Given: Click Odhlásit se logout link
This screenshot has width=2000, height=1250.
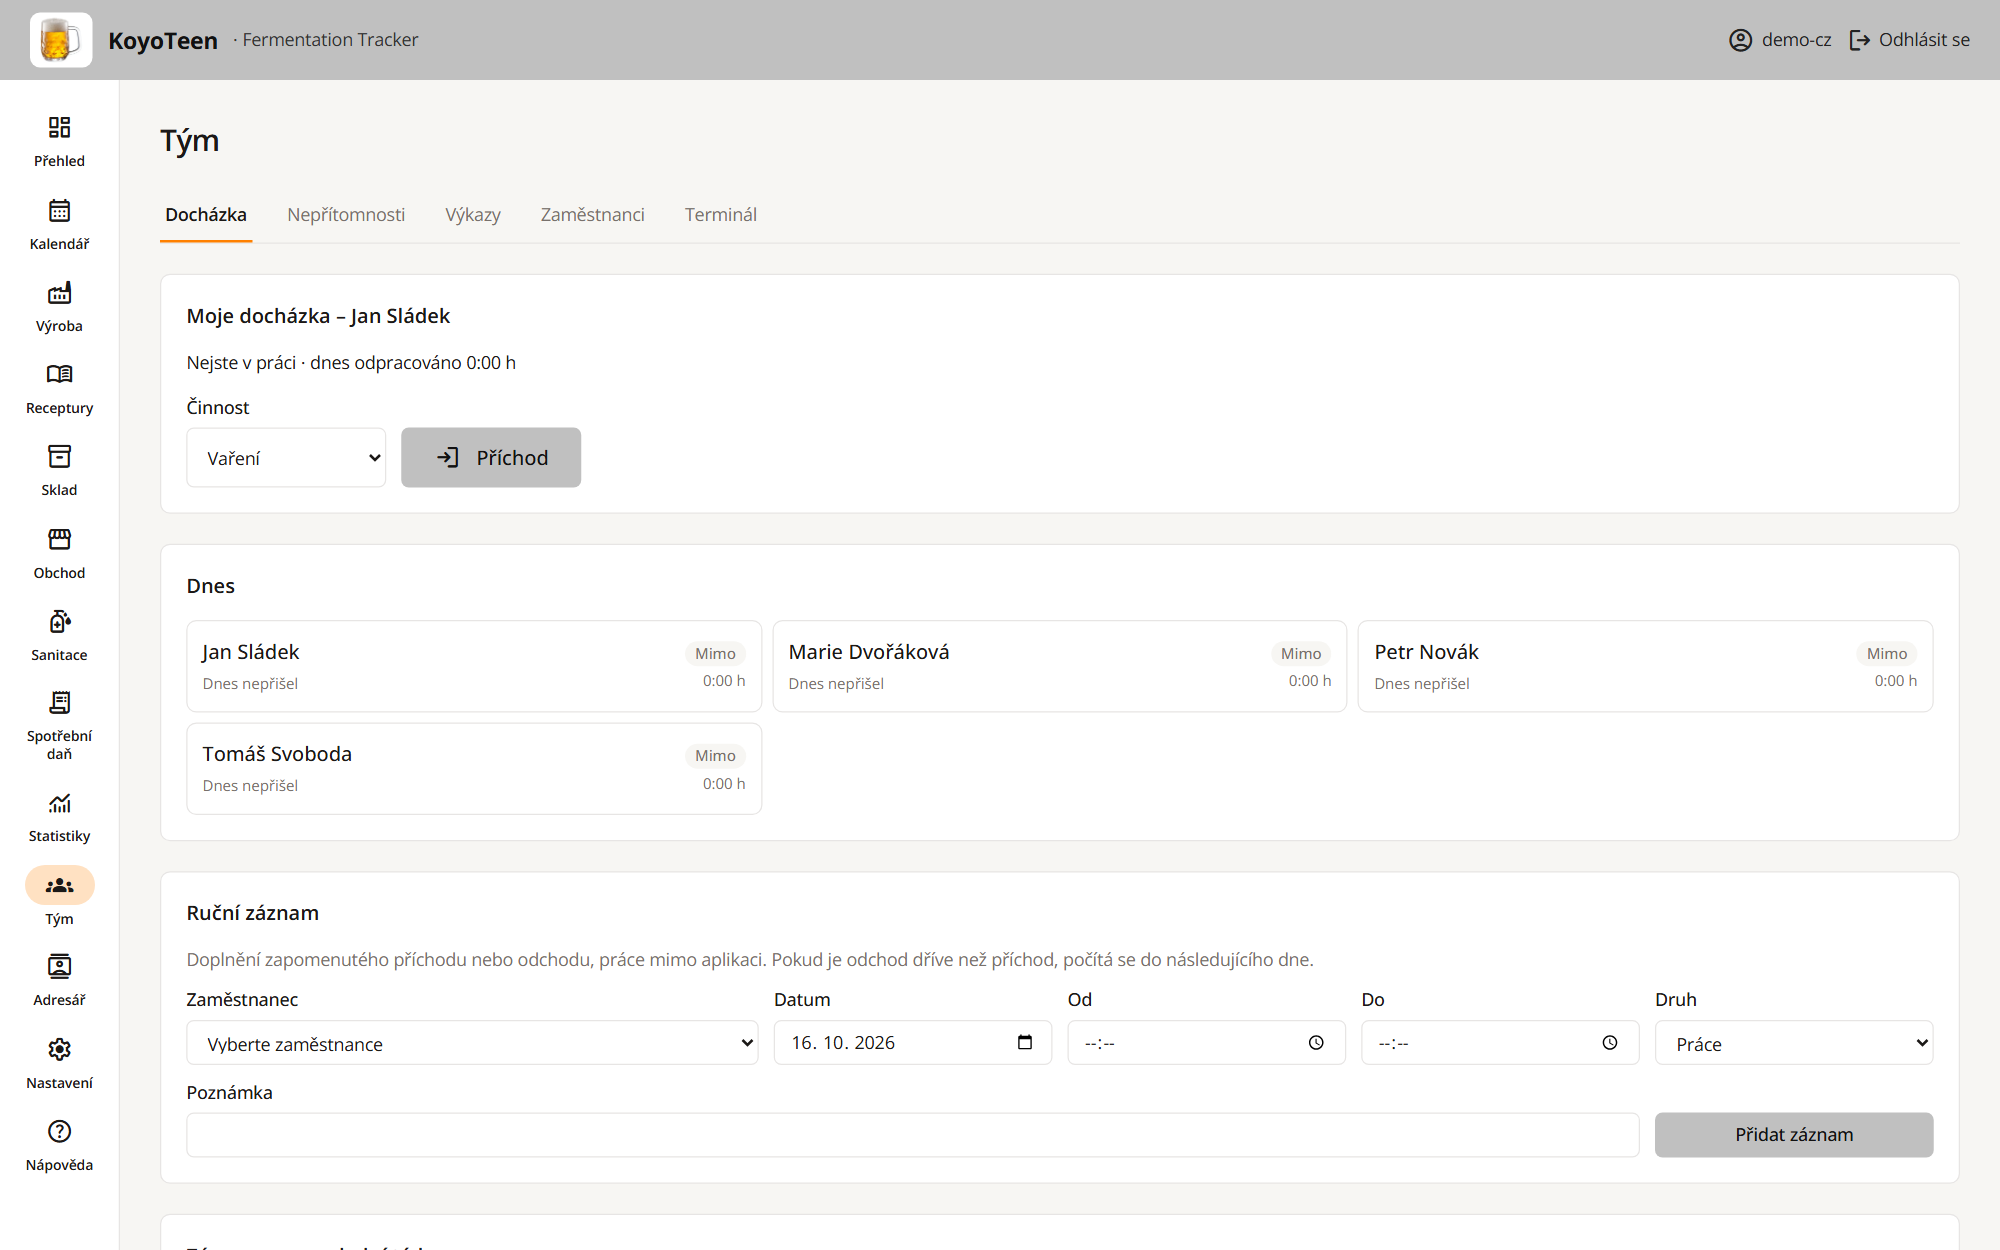Looking at the screenshot, I should tap(1909, 40).
